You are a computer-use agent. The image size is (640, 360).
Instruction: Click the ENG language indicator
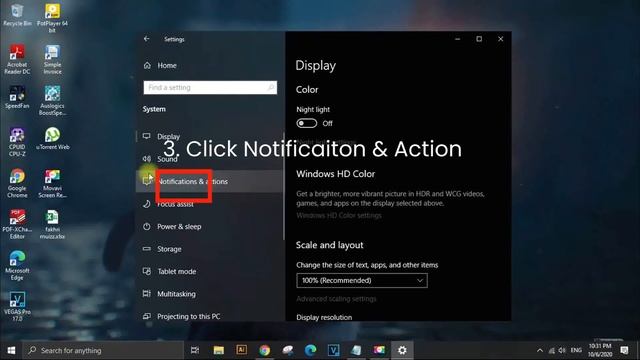click(576, 350)
